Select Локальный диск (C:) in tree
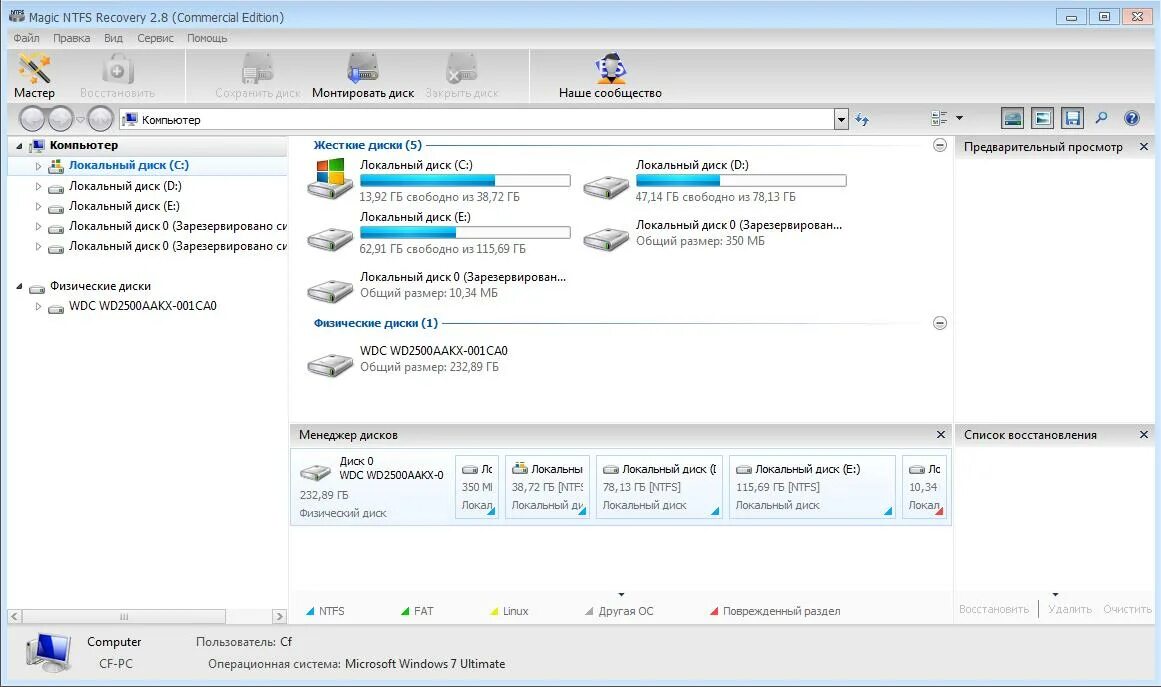 pyautogui.click(x=129, y=166)
